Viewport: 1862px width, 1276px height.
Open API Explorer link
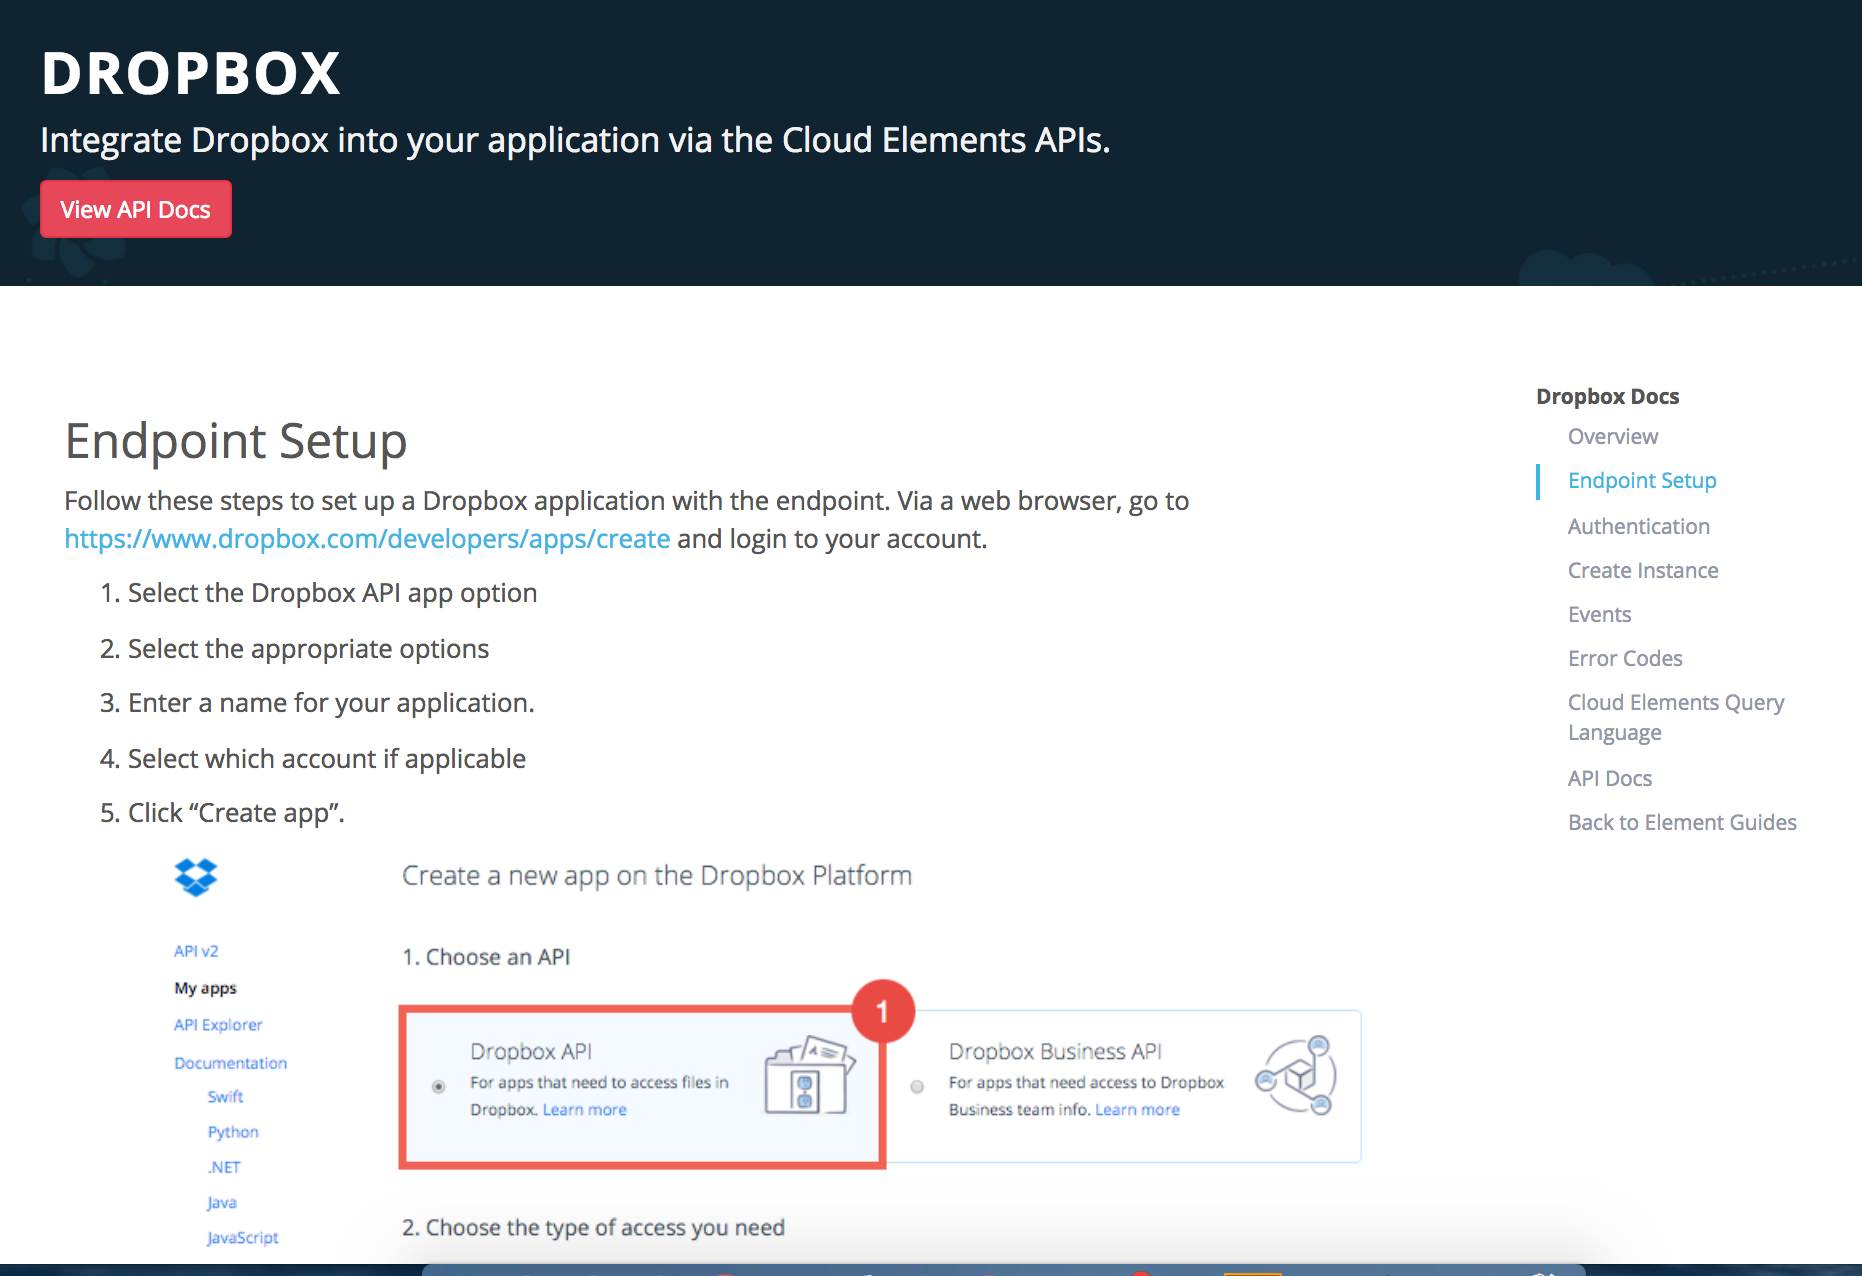[x=218, y=1025]
